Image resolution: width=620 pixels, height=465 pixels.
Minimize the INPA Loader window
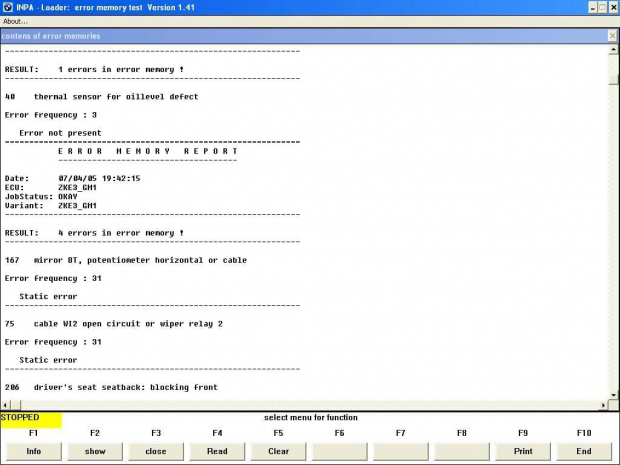[x=585, y=6]
